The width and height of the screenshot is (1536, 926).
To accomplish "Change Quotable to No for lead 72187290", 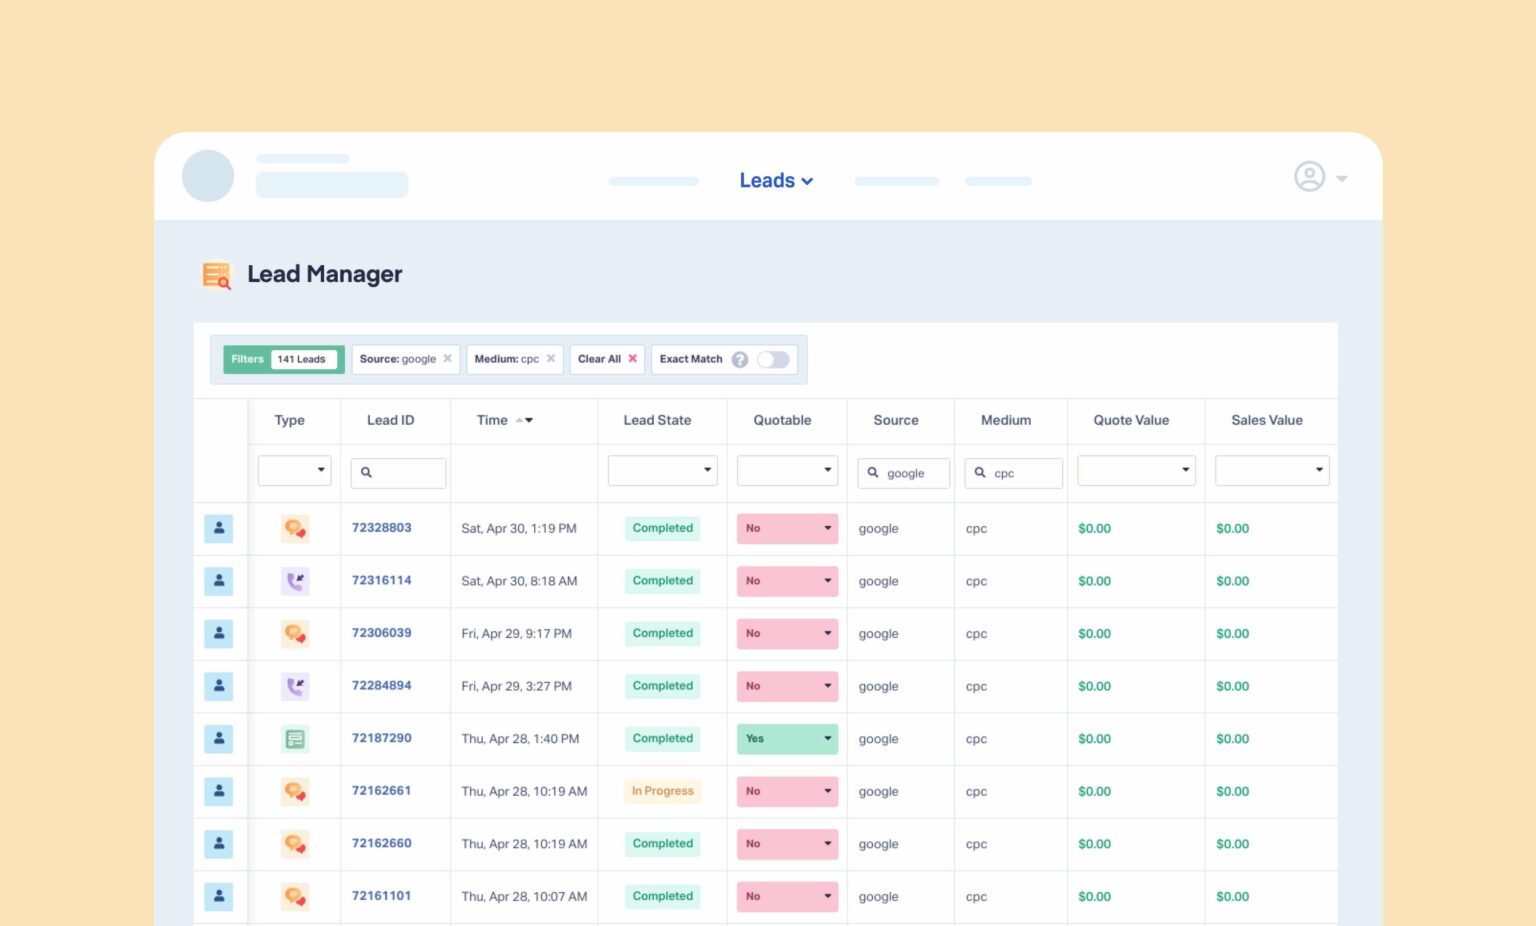I will [x=827, y=738].
